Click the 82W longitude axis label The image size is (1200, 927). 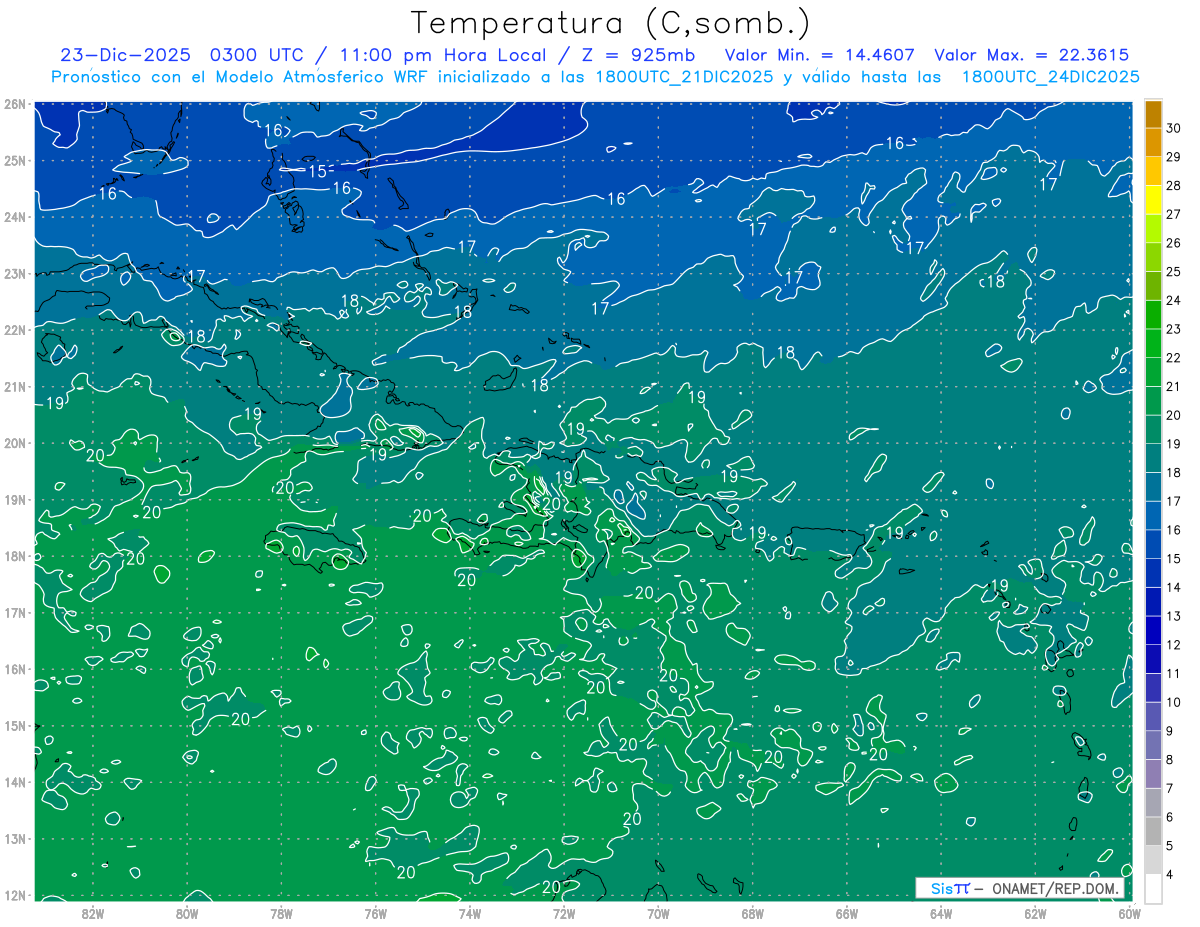(92, 912)
